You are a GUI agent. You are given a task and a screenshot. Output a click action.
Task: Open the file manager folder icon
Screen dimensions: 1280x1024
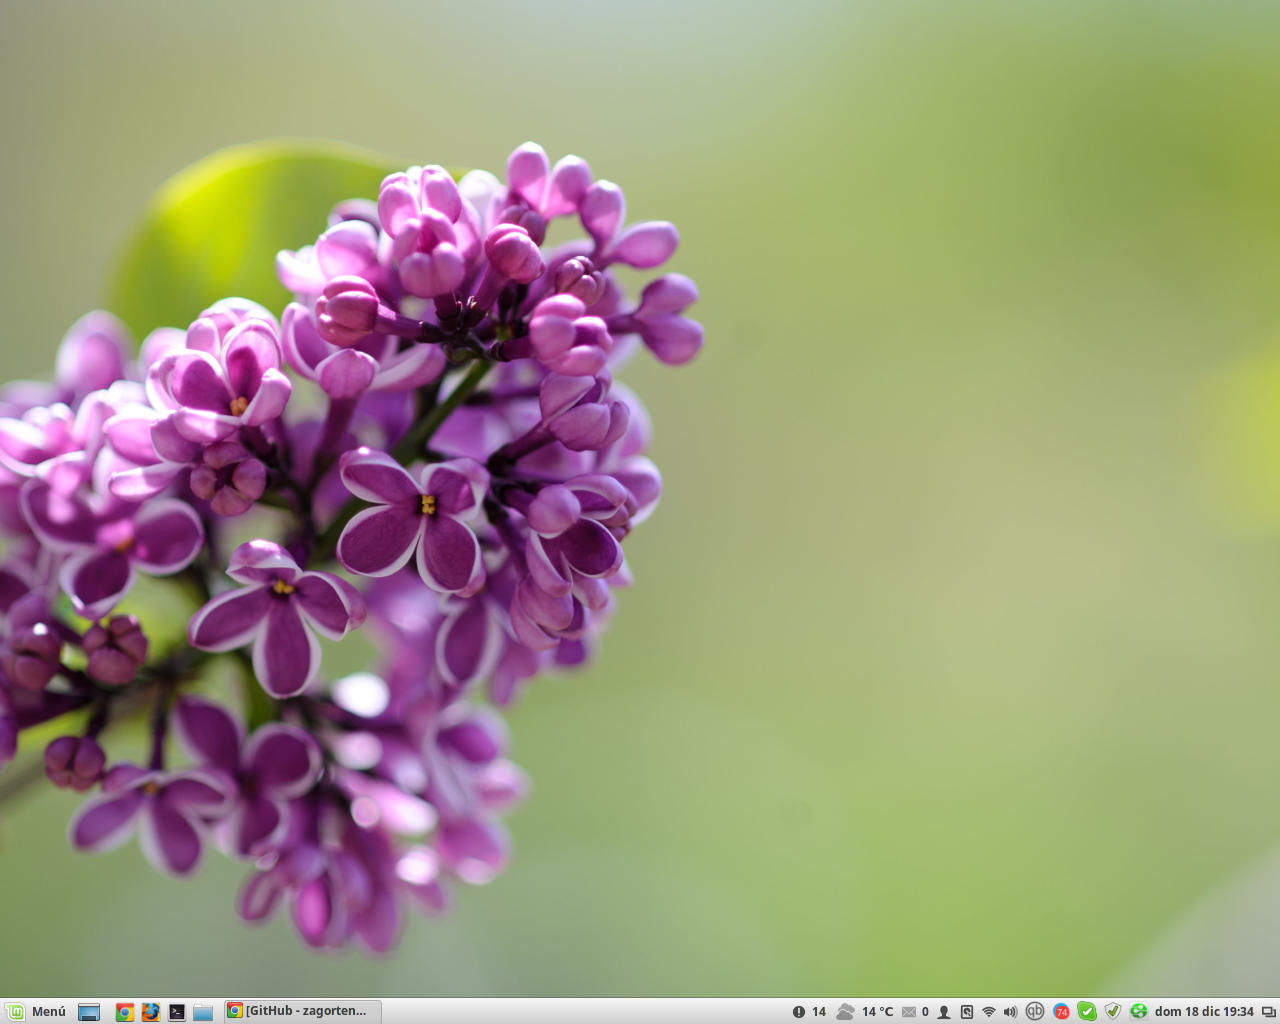pos(203,1012)
